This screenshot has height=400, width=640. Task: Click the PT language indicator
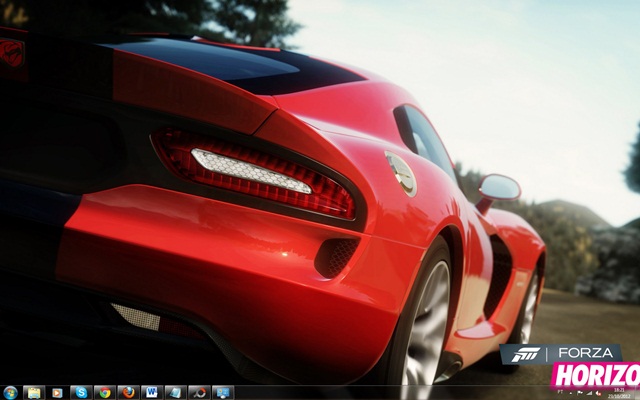point(560,392)
